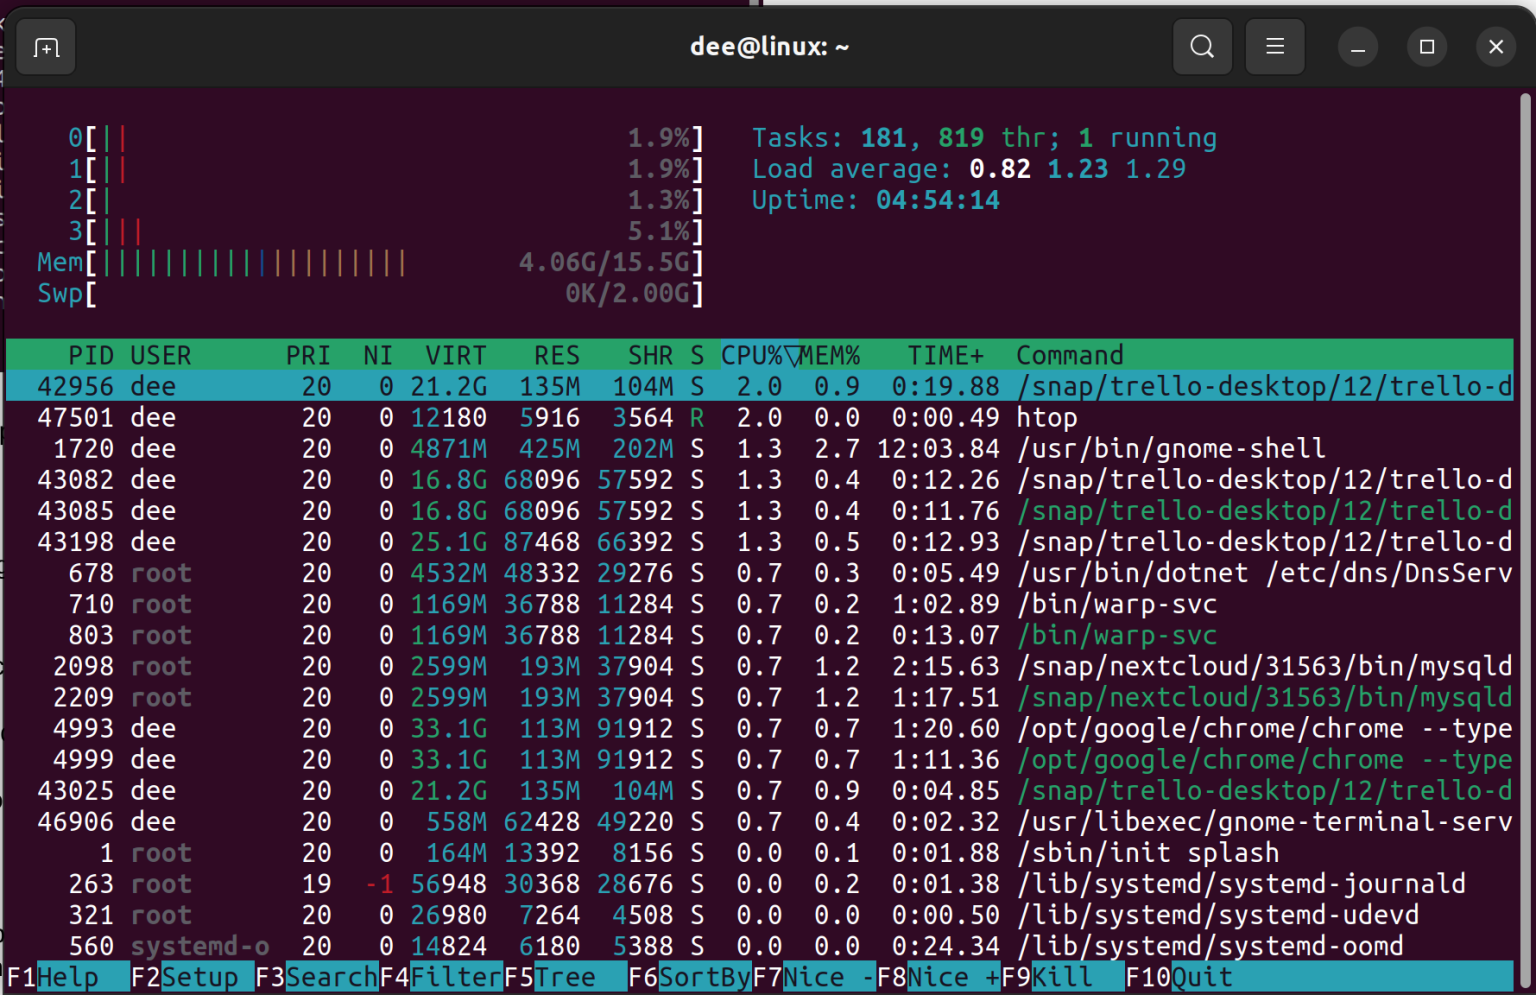
Task: Select the Command column header
Action: coord(1068,355)
